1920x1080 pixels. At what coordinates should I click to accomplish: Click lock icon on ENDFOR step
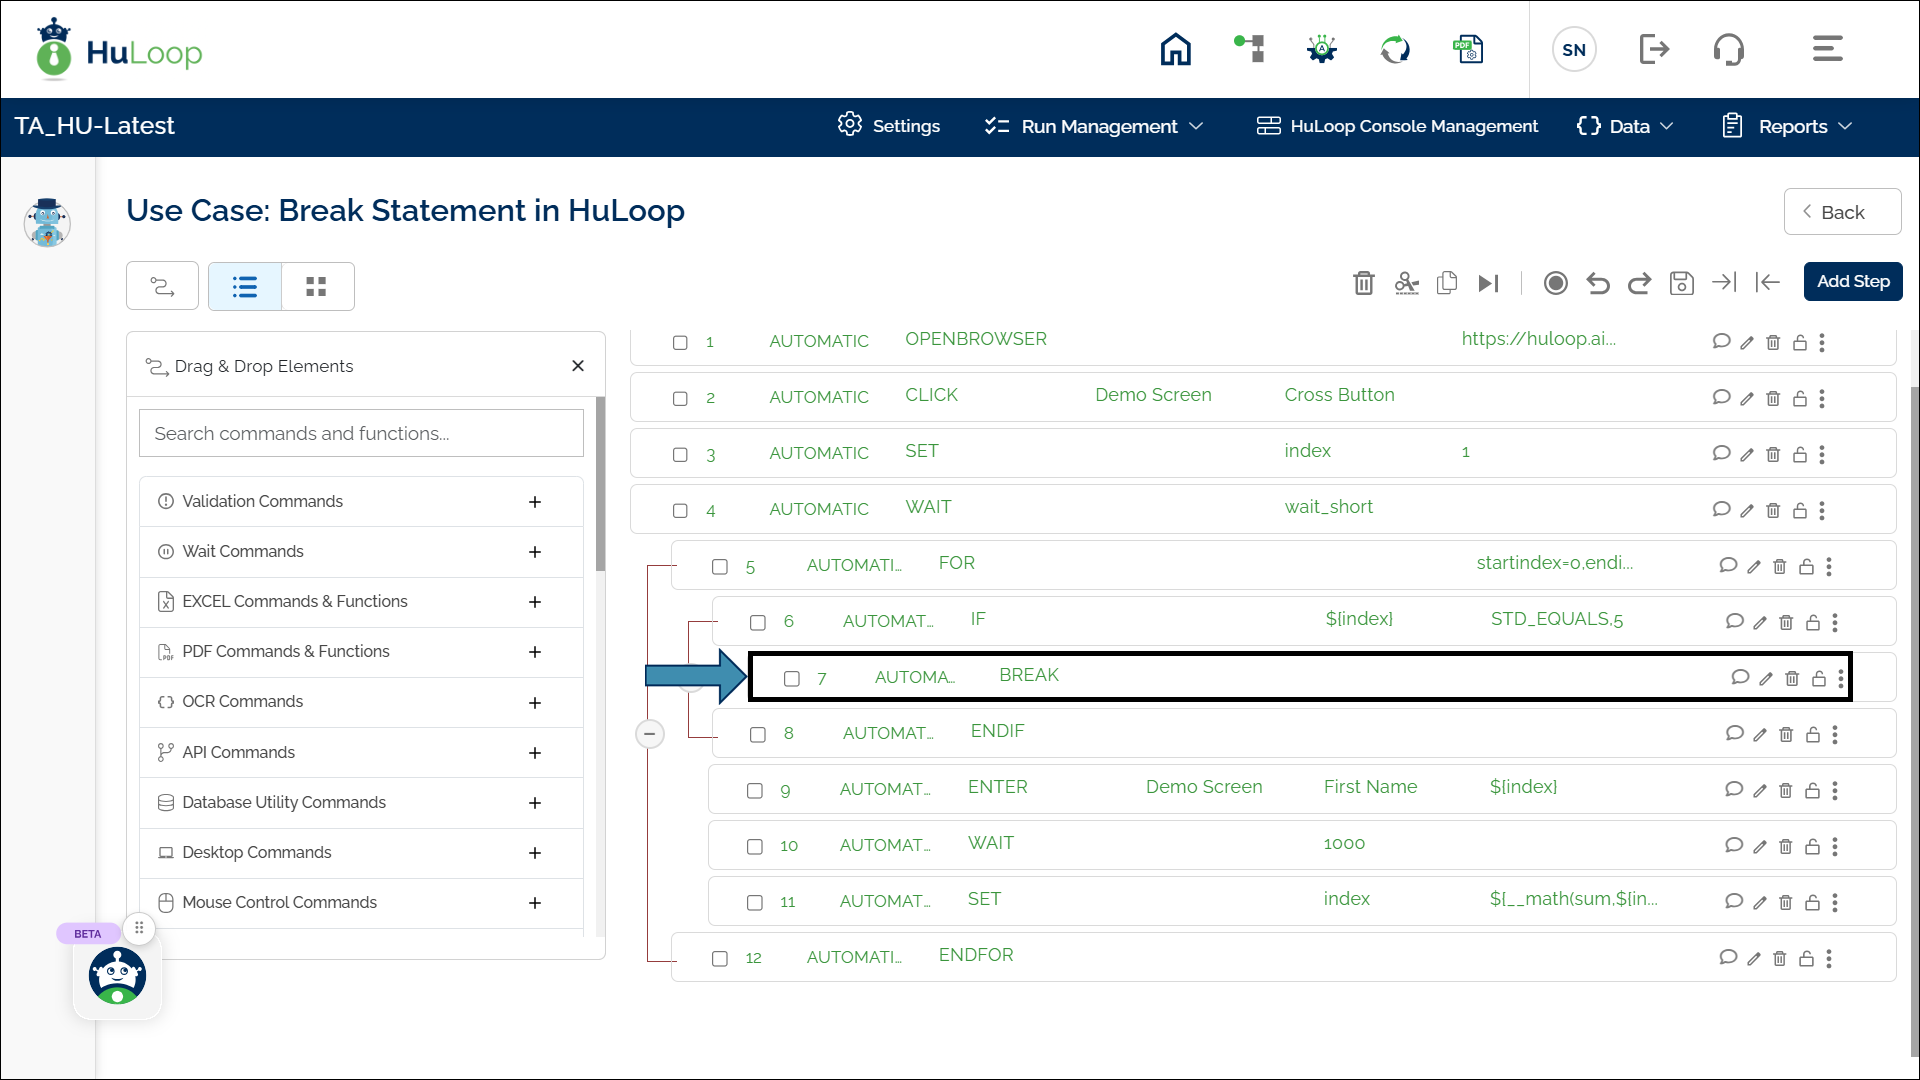click(1806, 959)
